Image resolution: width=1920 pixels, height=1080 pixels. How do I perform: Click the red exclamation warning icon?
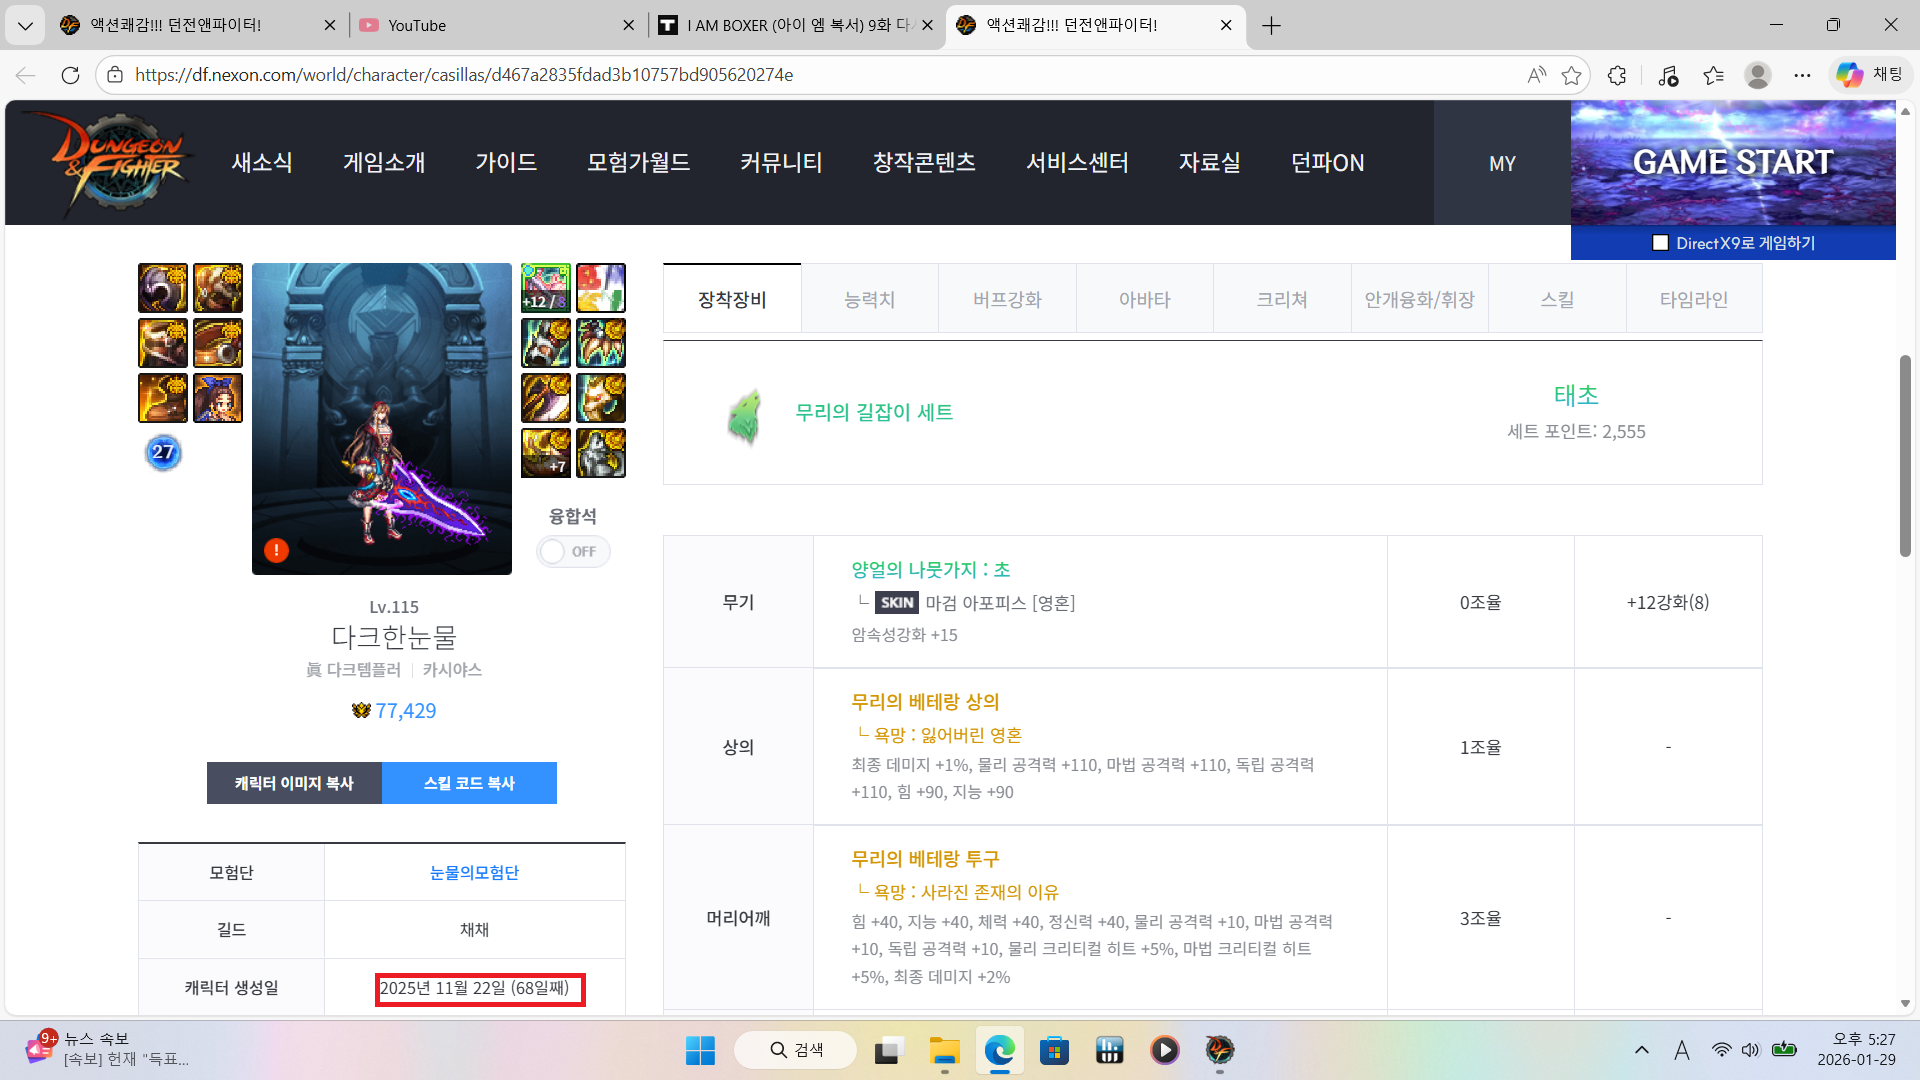[x=276, y=550]
